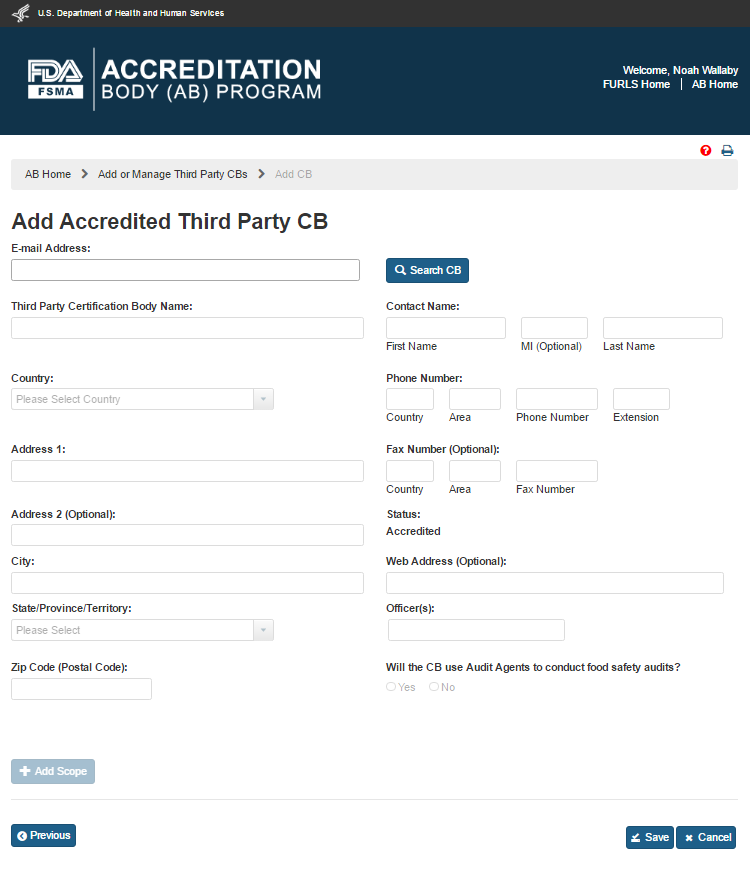Select Yes for Audit Agents question
Screen dimensions: 750x876
coord(391,687)
